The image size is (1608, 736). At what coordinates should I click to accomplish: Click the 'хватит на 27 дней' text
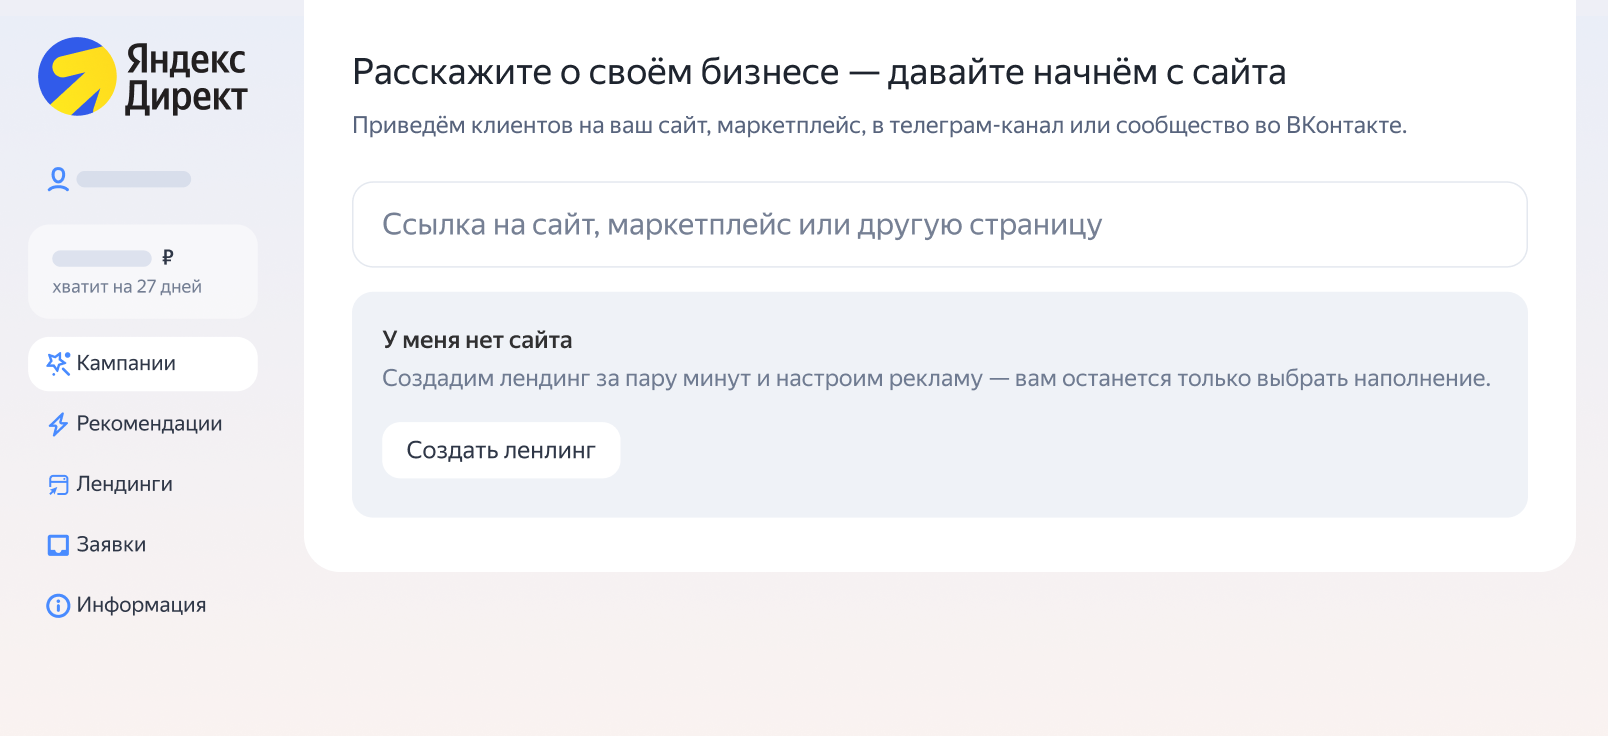[x=127, y=287]
